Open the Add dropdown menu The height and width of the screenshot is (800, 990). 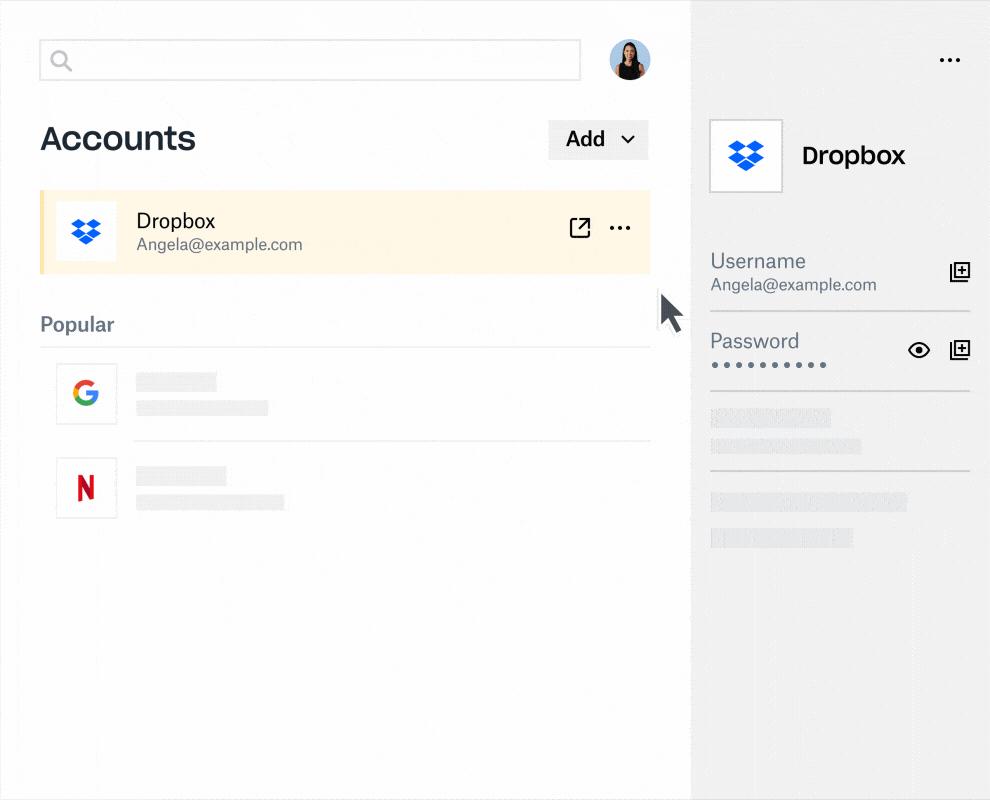tap(598, 139)
